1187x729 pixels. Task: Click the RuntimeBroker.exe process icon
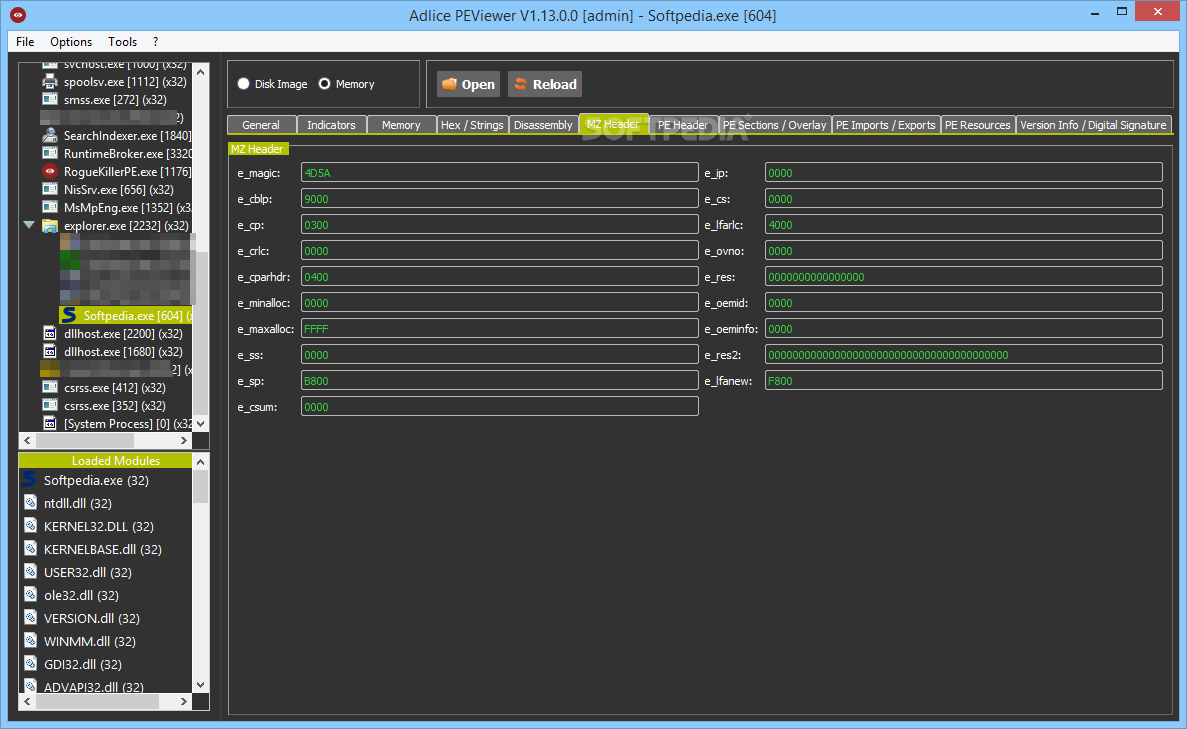click(50, 154)
